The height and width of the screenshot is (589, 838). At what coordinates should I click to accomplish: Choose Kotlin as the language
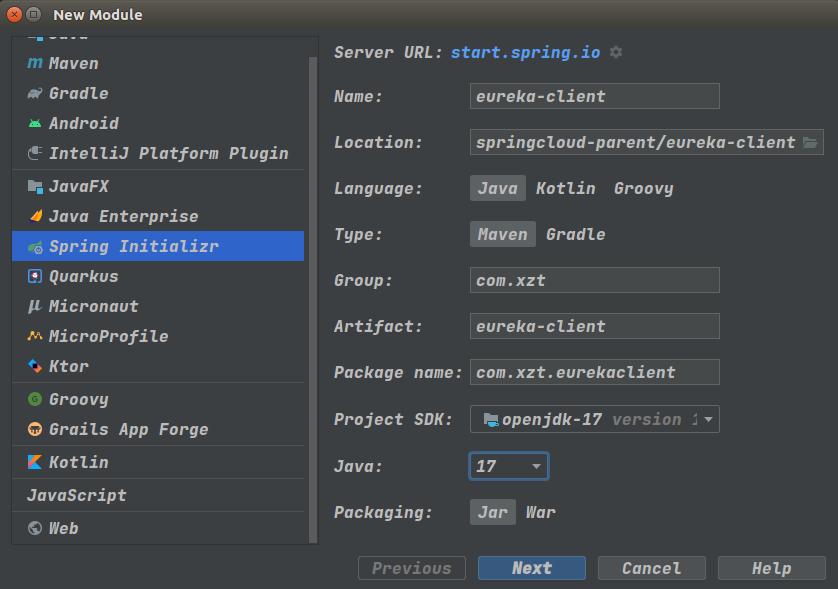[x=565, y=188]
